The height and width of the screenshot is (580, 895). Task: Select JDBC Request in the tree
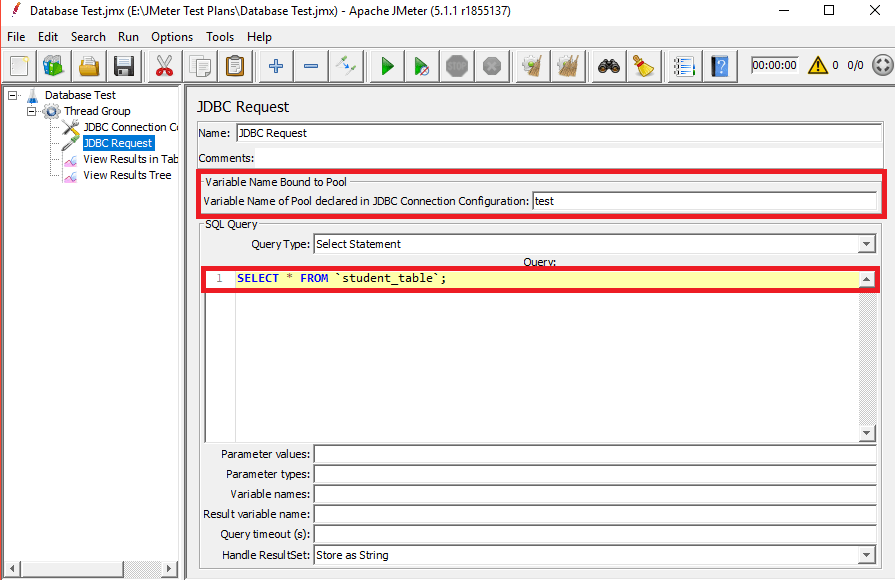click(118, 143)
